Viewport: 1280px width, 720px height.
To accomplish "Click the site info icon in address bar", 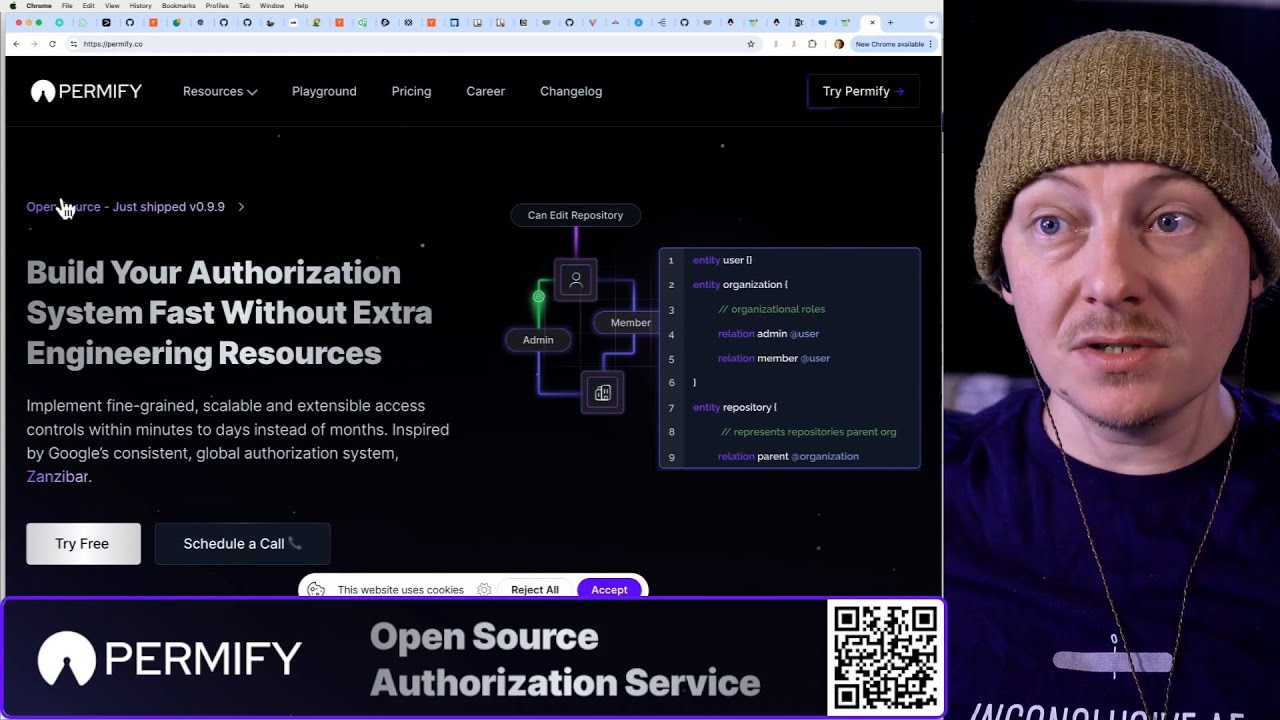I will tap(73, 44).
